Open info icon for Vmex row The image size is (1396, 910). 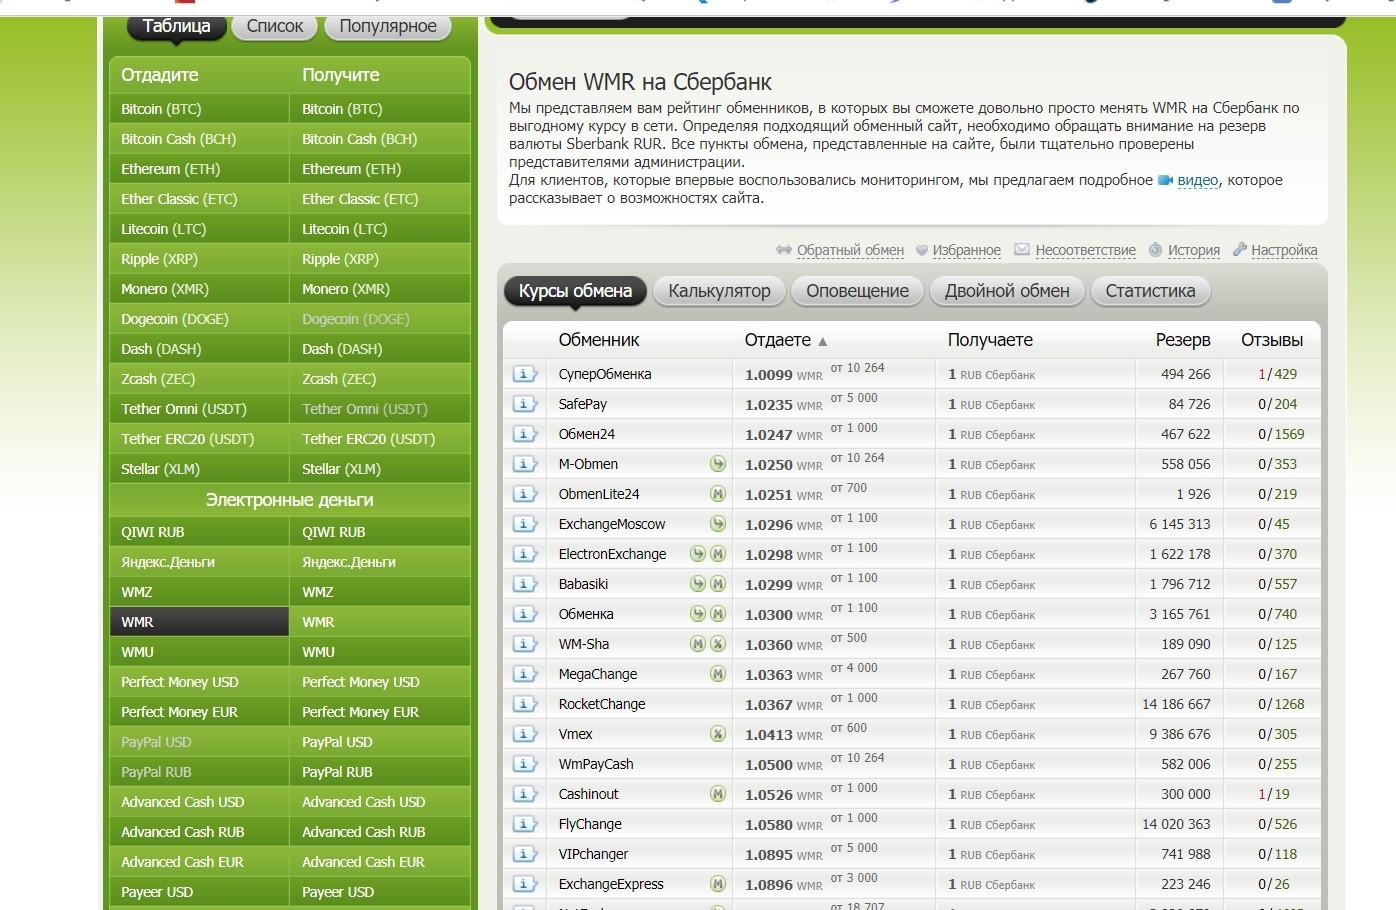[x=524, y=734]
